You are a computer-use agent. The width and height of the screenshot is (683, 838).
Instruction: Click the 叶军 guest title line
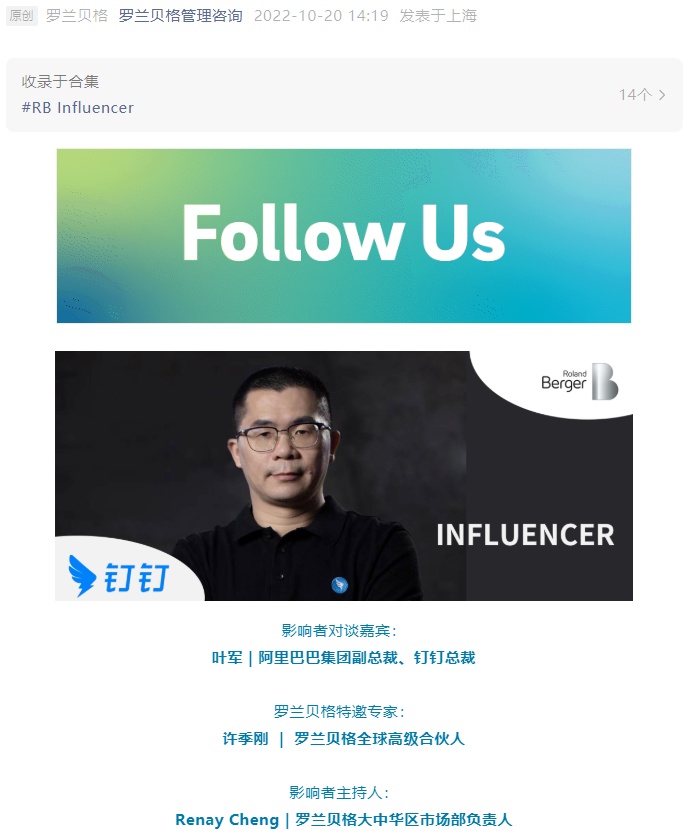pyautogui.click(x=344, y=657)
